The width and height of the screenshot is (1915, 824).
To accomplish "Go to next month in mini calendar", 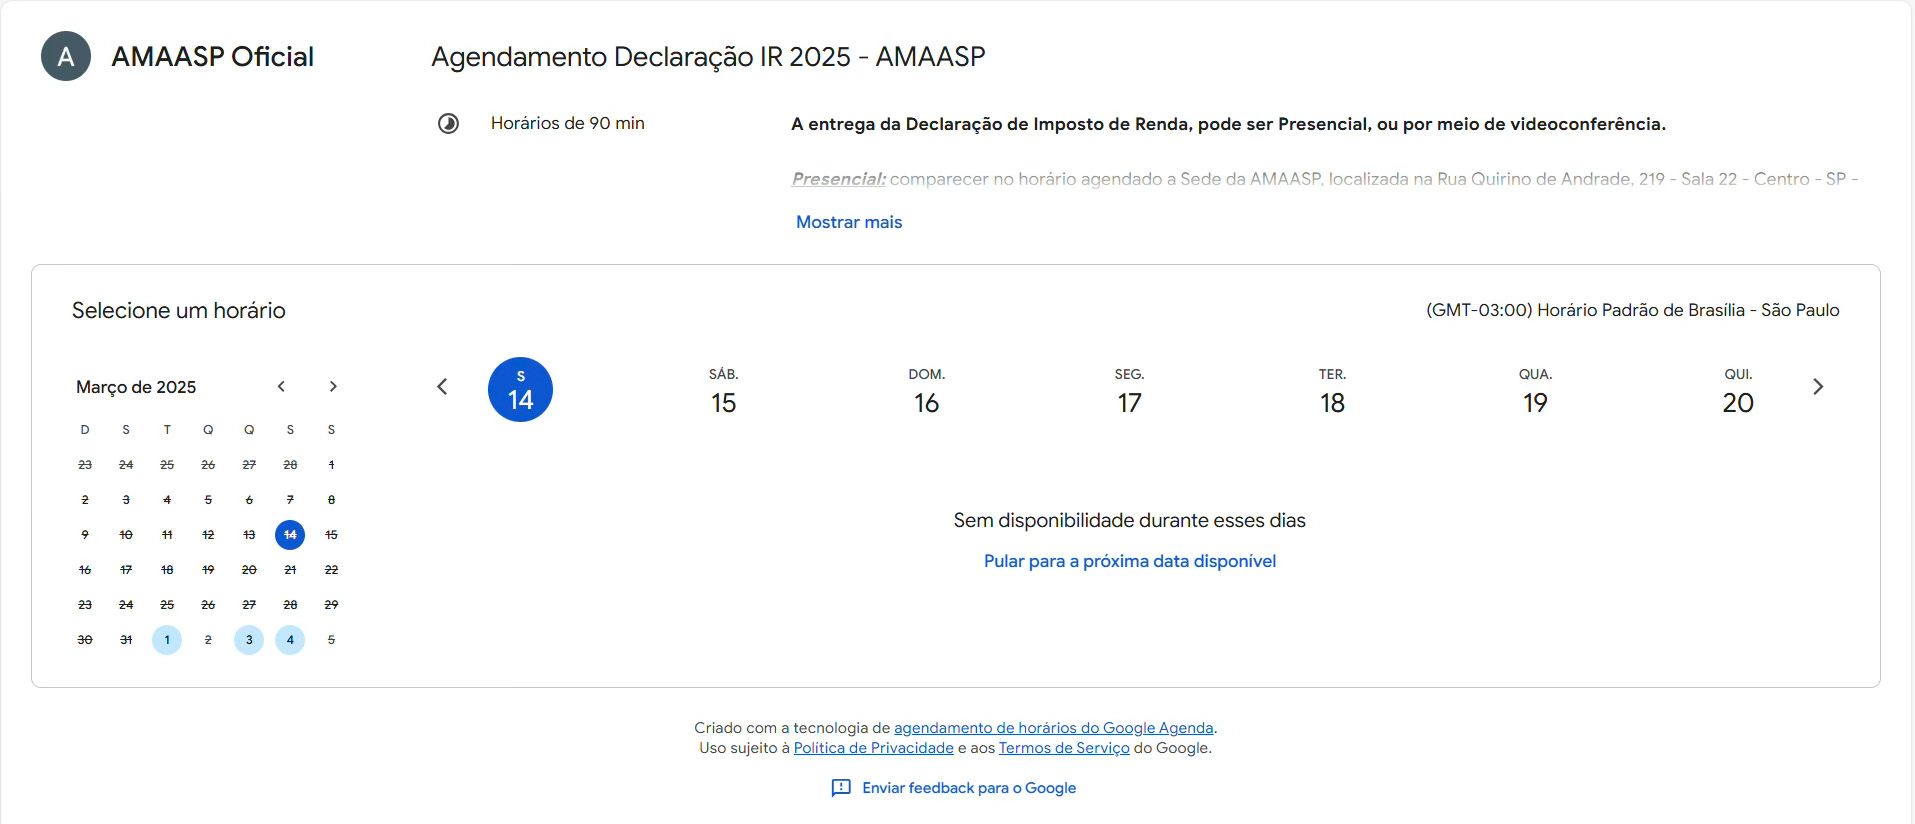I will [x=333, y=387].
